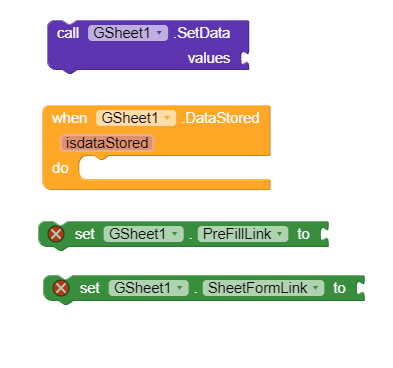Click the 'call' keyword on purple block
The image size is (393, 368).
pyautogui.click(x=68, y=33)
